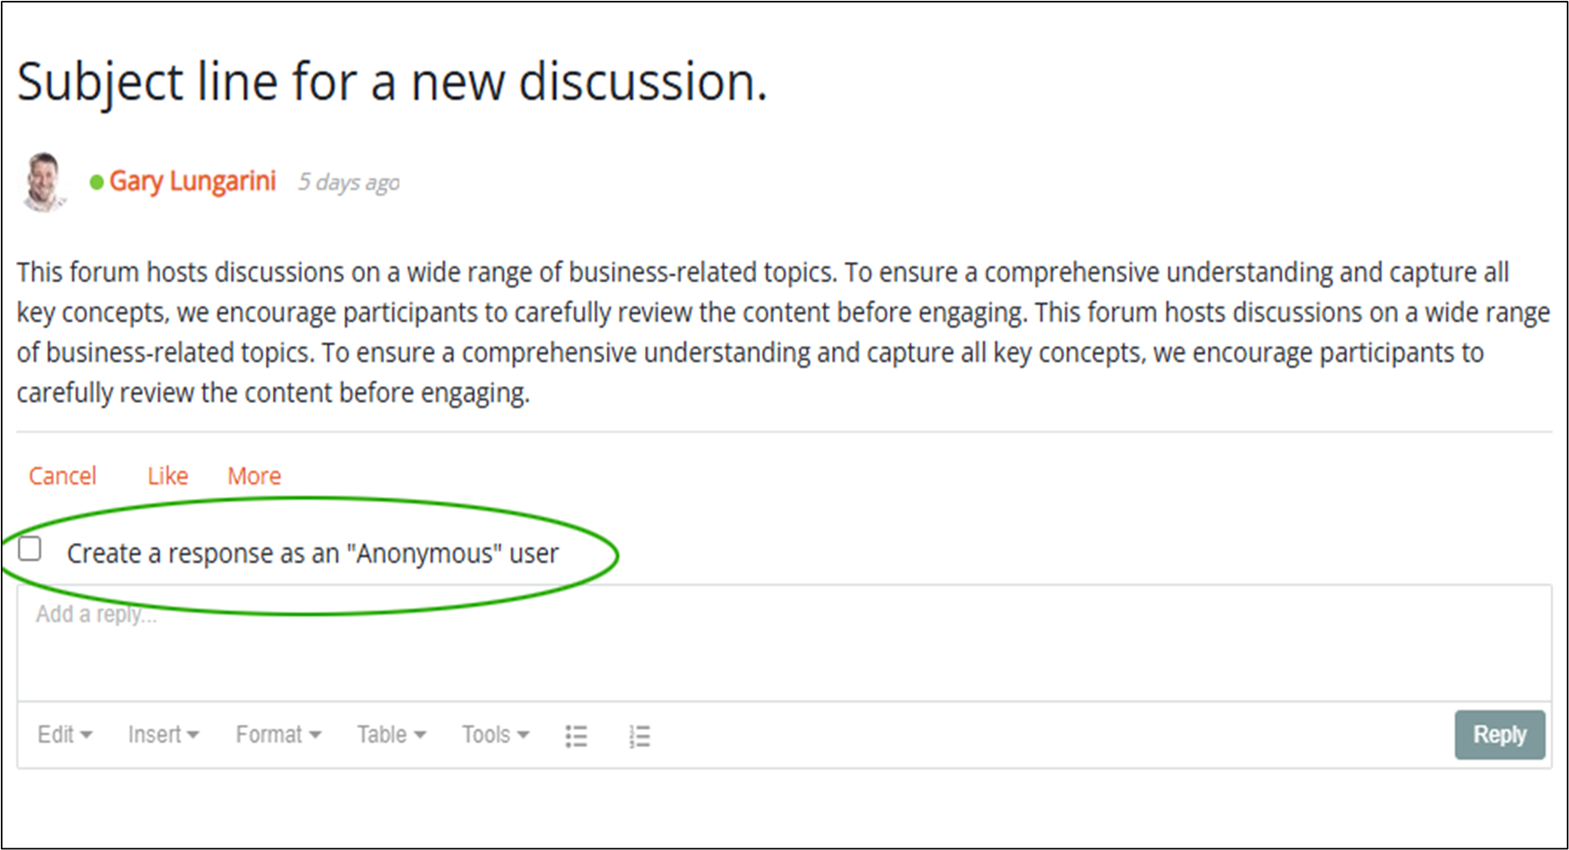The height and width of the screenshot is (850, 1569).
Task: Click the discussion subject line heading
Action: click(392, 82)
